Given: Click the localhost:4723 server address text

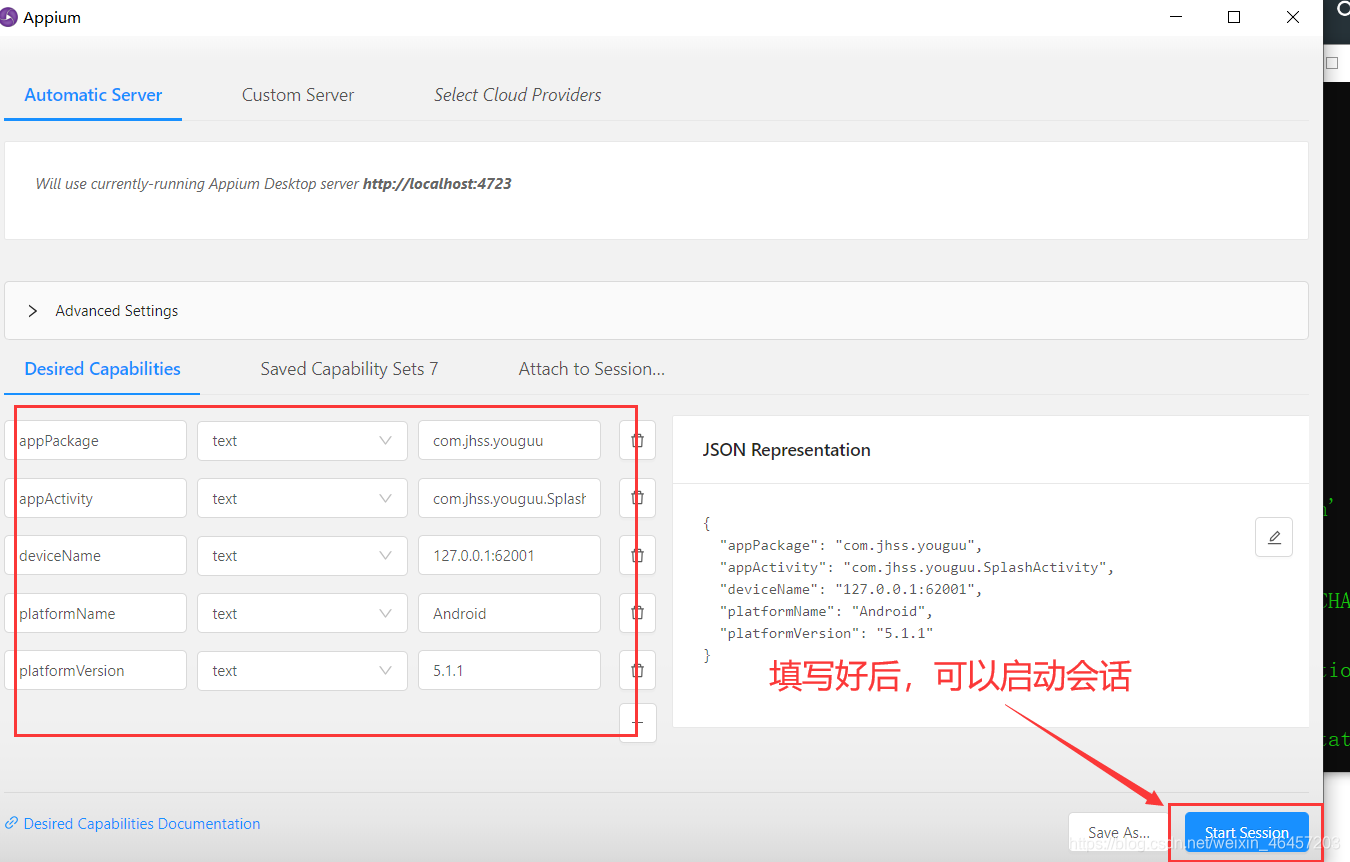Looking at the screenshot, I should click(x=437, y=184).
